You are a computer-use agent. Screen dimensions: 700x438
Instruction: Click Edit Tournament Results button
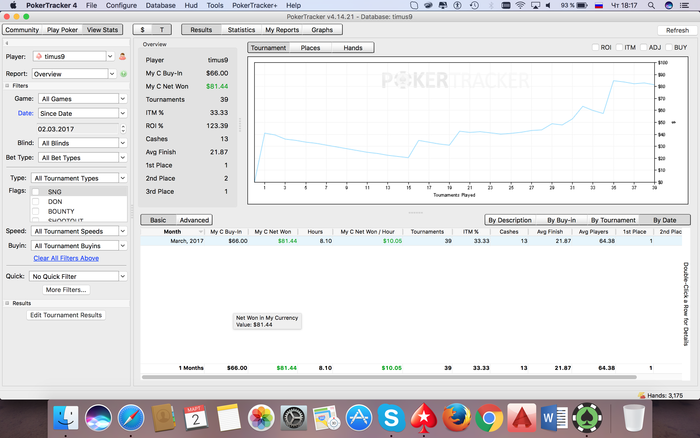click(66, 315)
